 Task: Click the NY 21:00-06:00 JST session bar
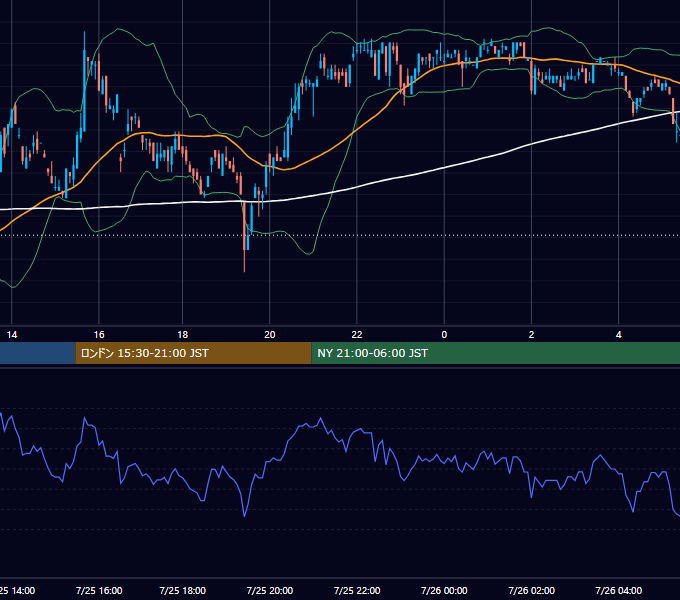[496, 353]
